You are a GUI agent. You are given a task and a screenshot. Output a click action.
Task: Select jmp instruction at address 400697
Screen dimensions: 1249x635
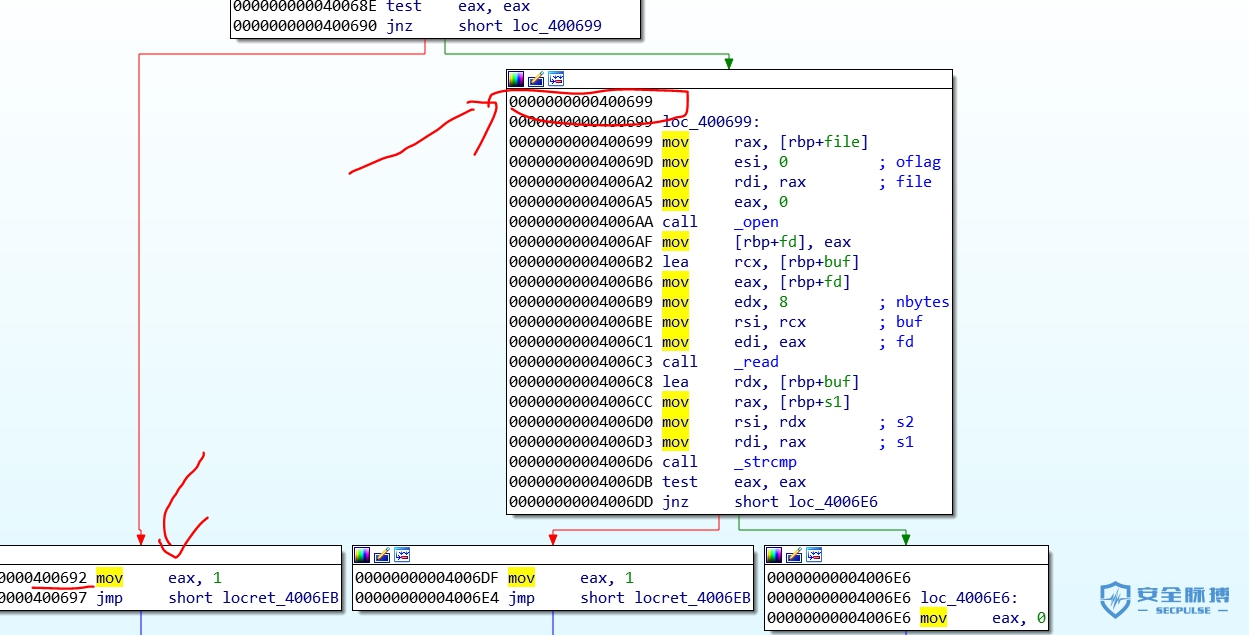[x=170, y=598]
